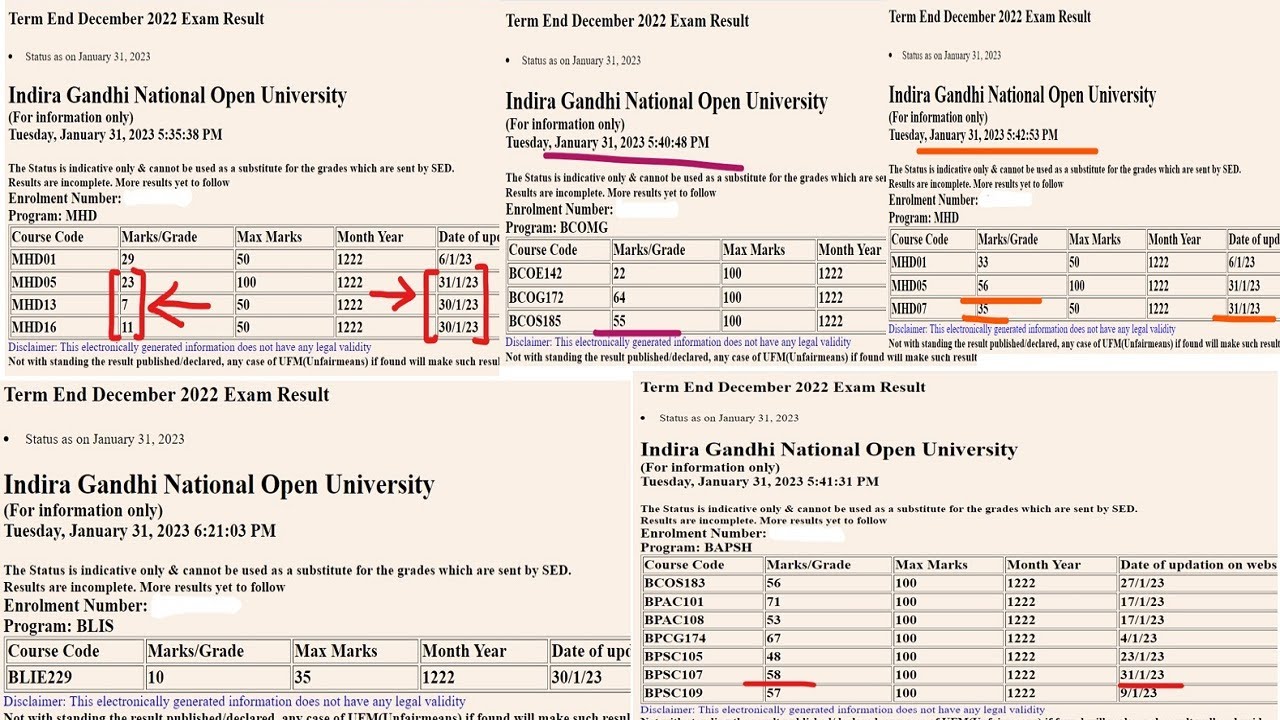Click marks 64 in the BCOG172 row

[x=620, y=297]
